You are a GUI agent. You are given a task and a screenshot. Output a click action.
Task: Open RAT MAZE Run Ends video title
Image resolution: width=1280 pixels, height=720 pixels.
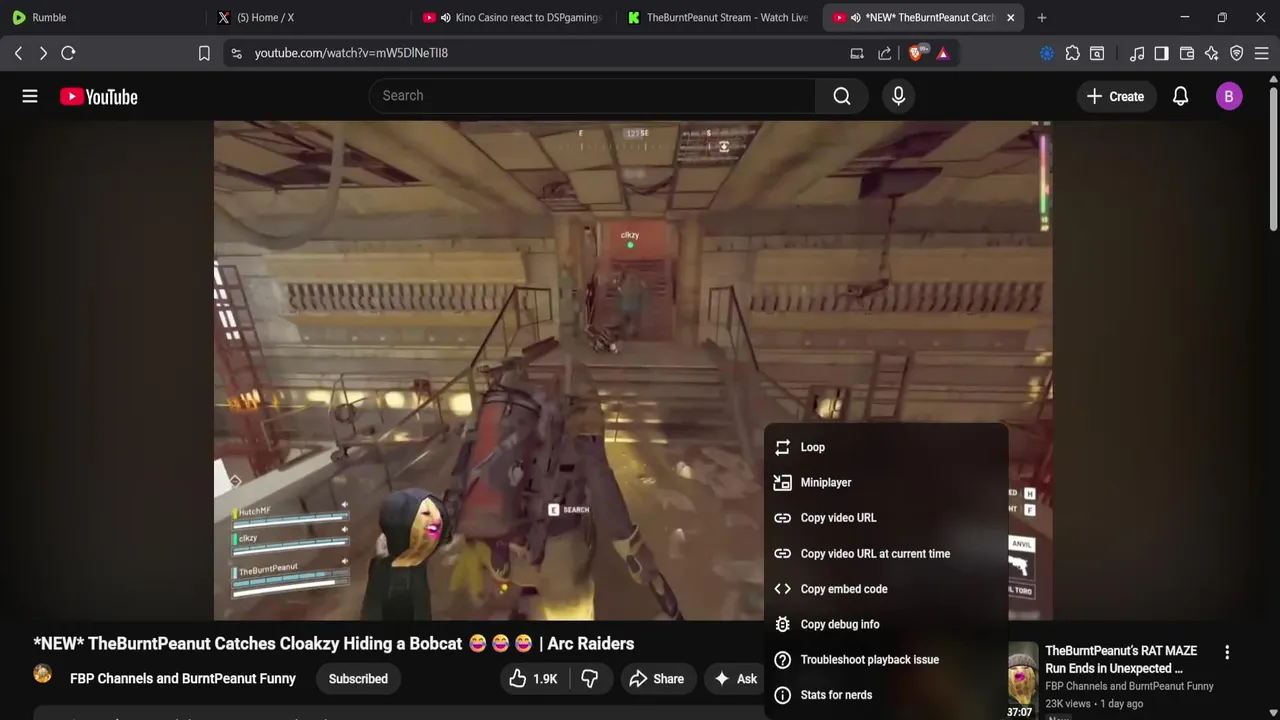click(1121, 659)
